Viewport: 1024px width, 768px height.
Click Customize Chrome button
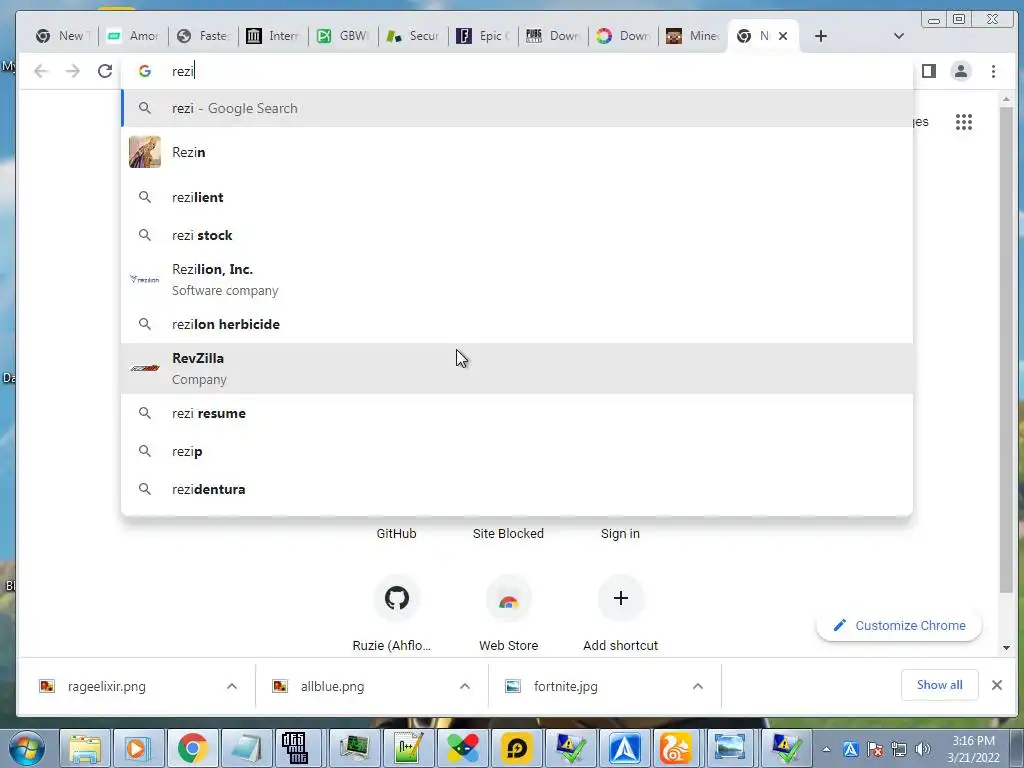click(899, 626)
